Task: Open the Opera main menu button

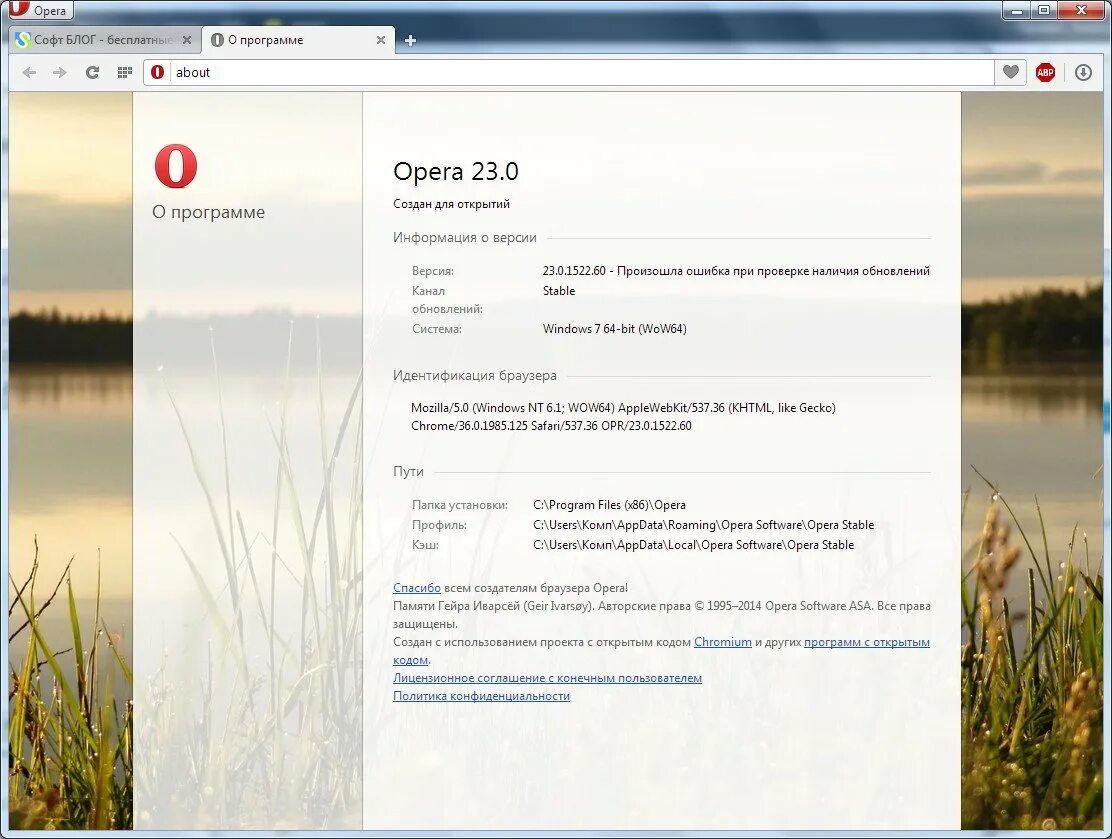Action: pyautogui.click(x=40, y=10)
